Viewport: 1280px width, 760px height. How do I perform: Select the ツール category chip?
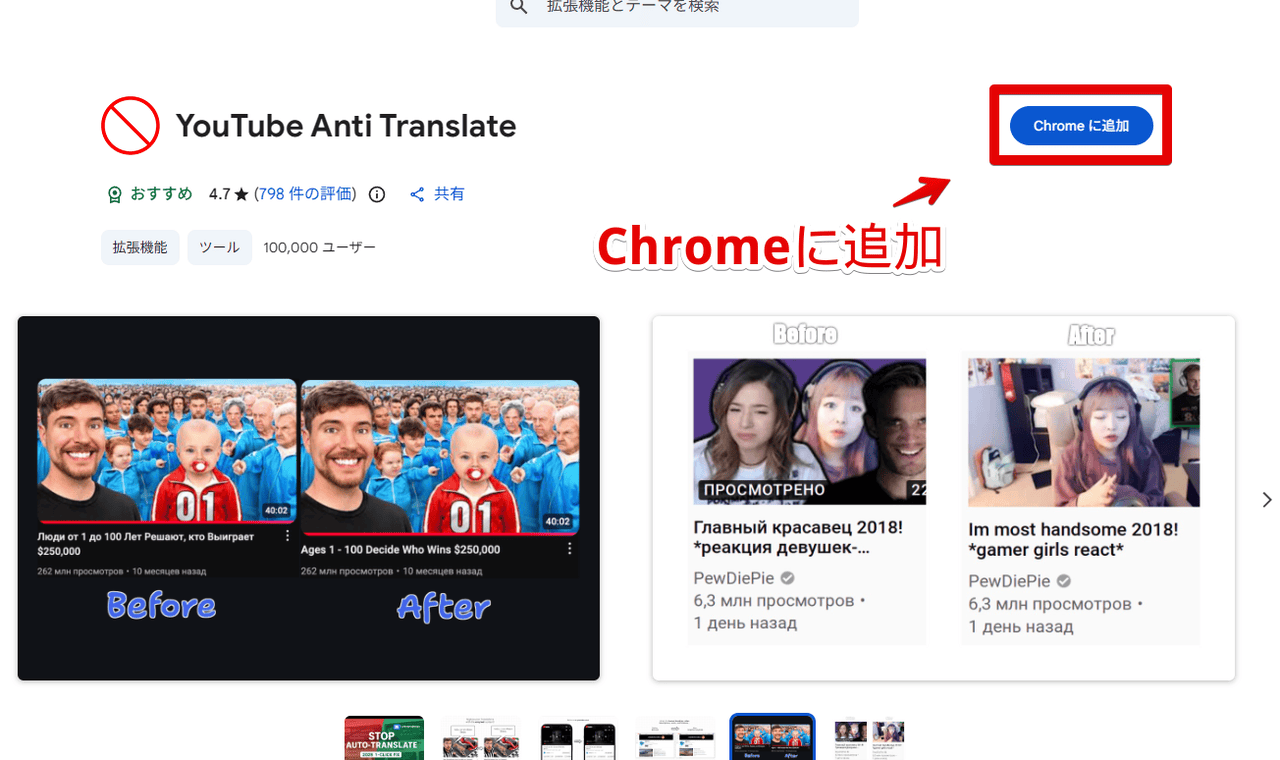pos(219,247)
